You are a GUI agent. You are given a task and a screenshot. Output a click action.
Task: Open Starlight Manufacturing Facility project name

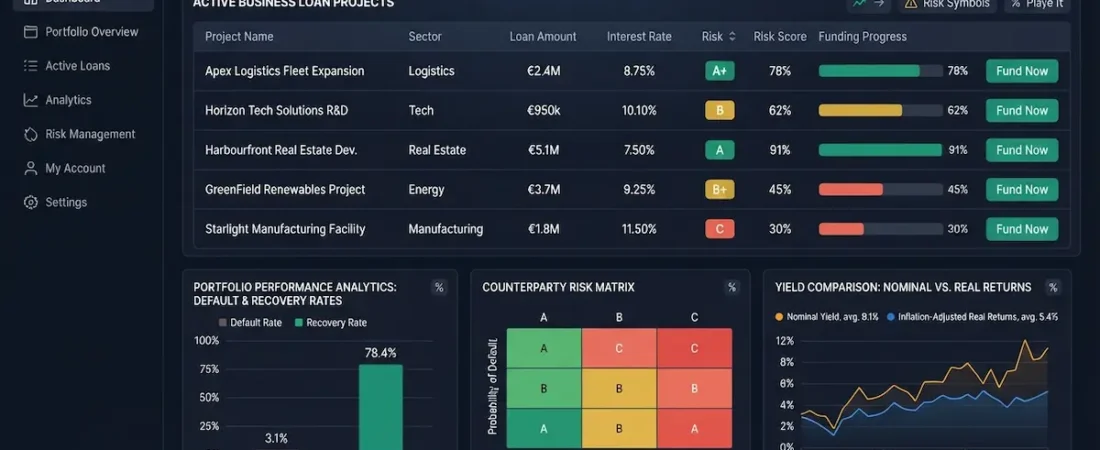click(x=285, y=229)
